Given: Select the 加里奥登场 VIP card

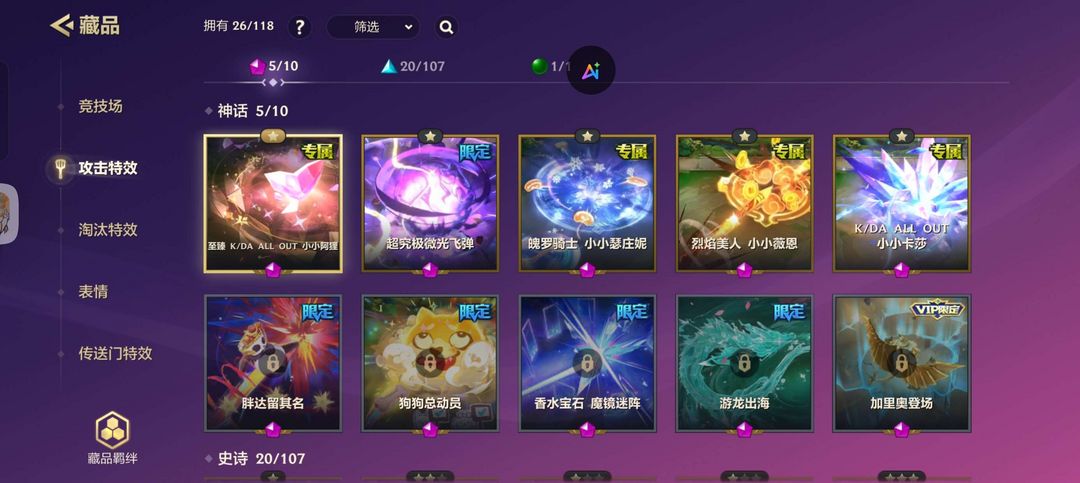Looking at the screenshot, I should (902, 363).
